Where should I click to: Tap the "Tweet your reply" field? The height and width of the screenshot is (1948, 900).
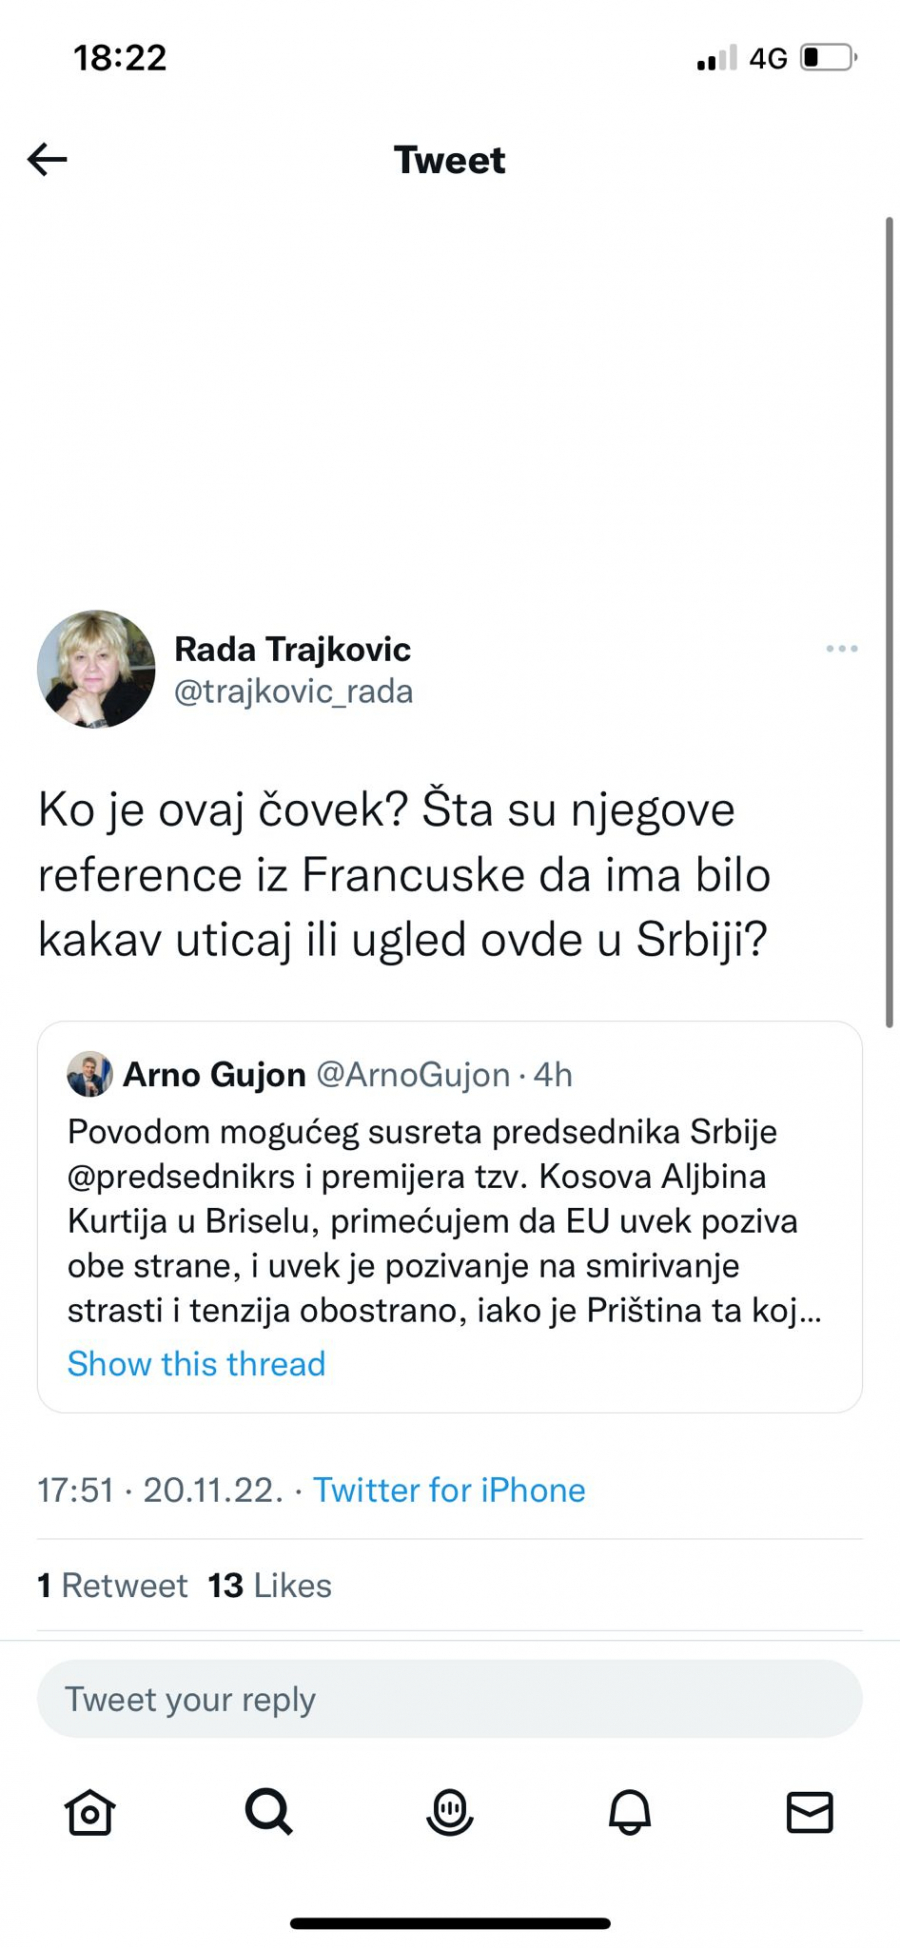pyautogui.click(x=449, y=1698)
